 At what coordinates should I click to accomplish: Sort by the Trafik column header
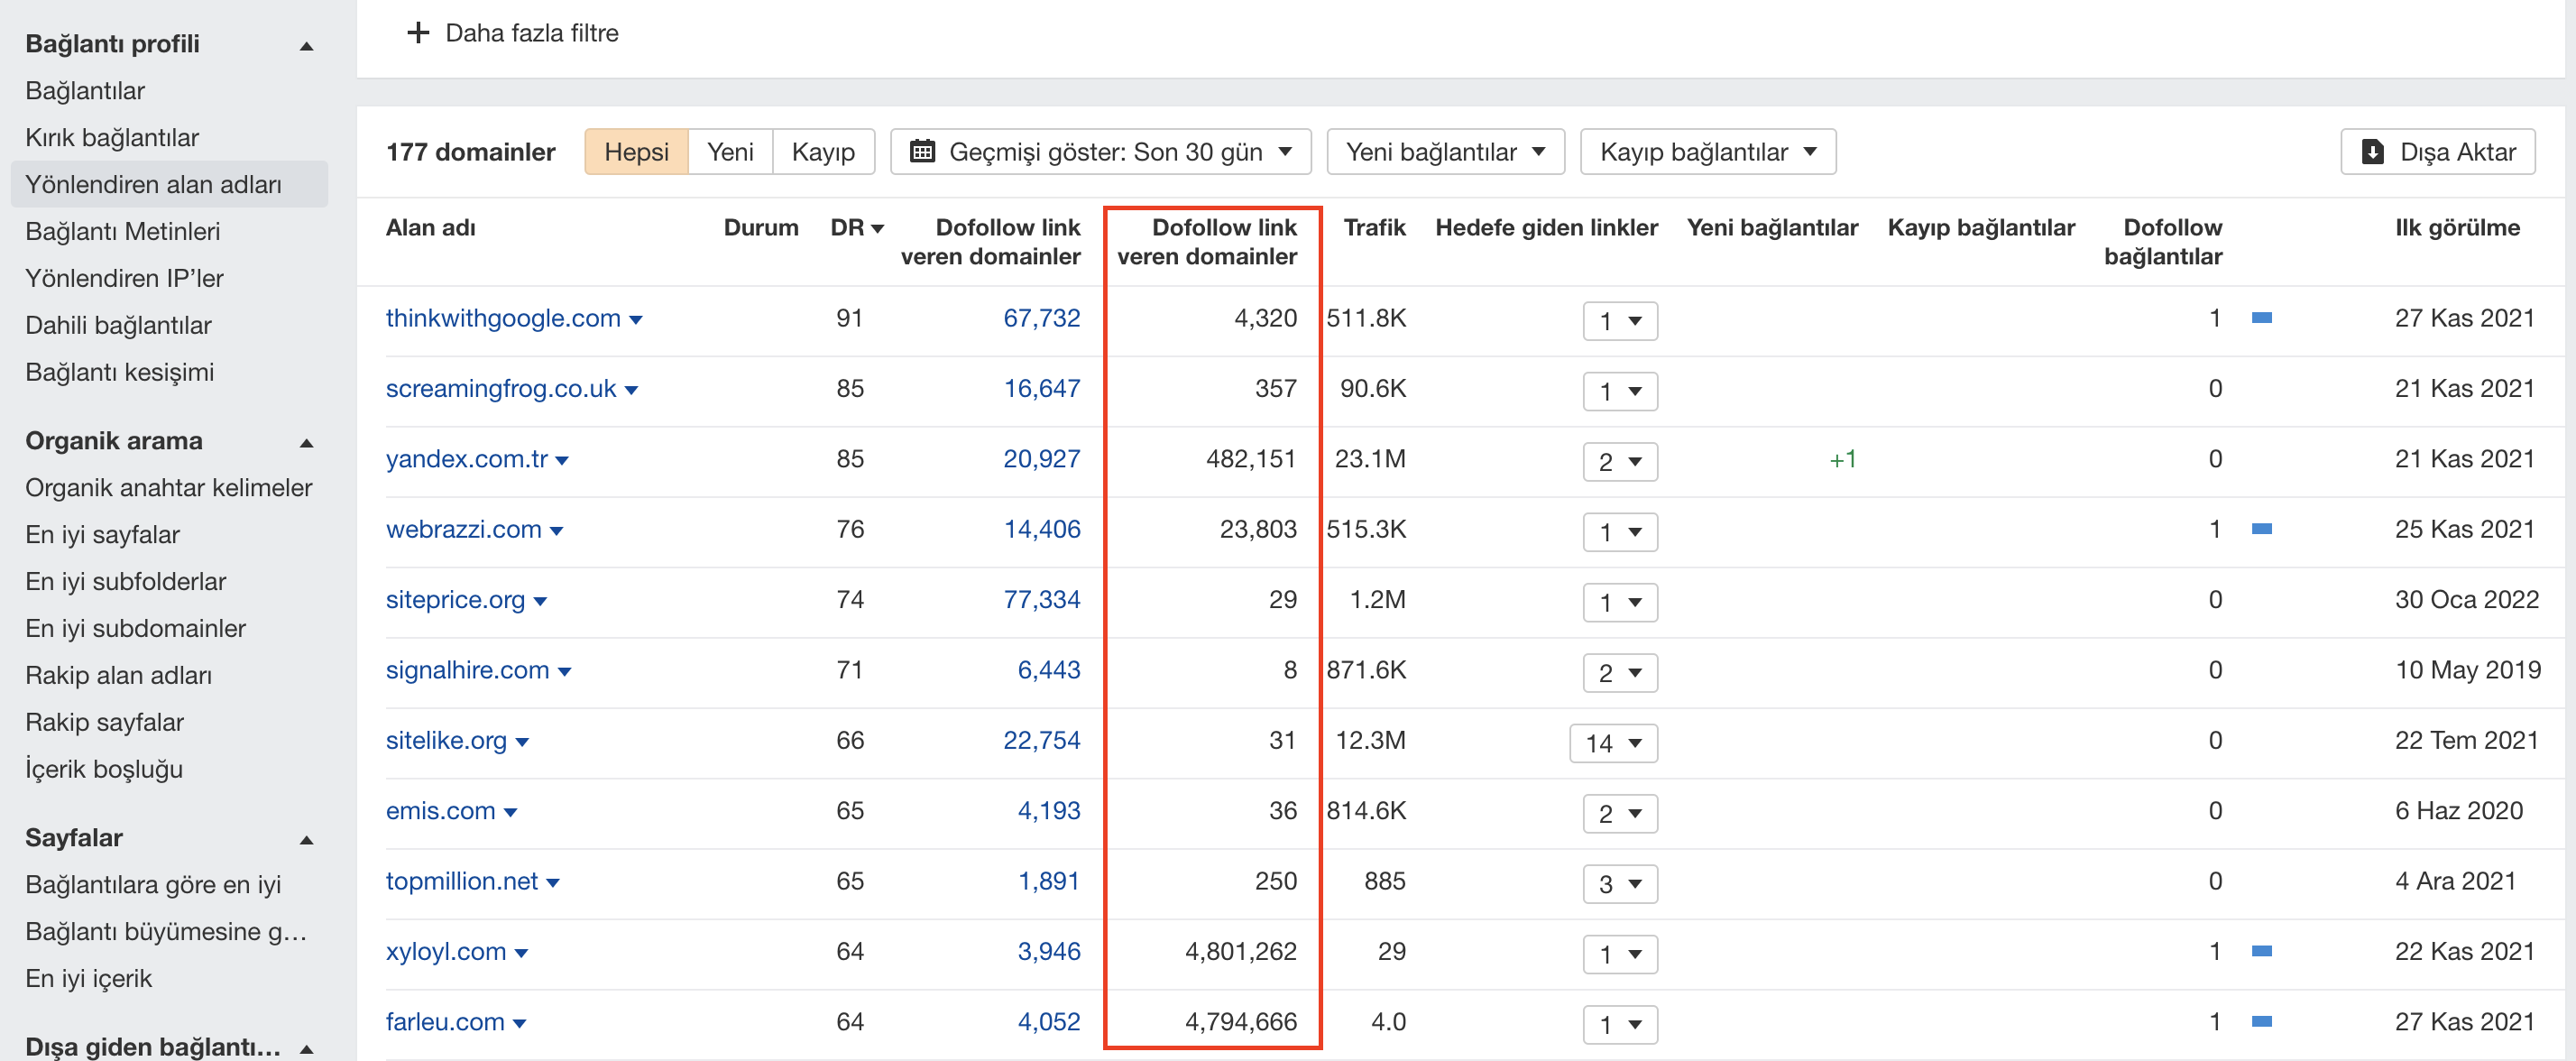click(1374, 228)
